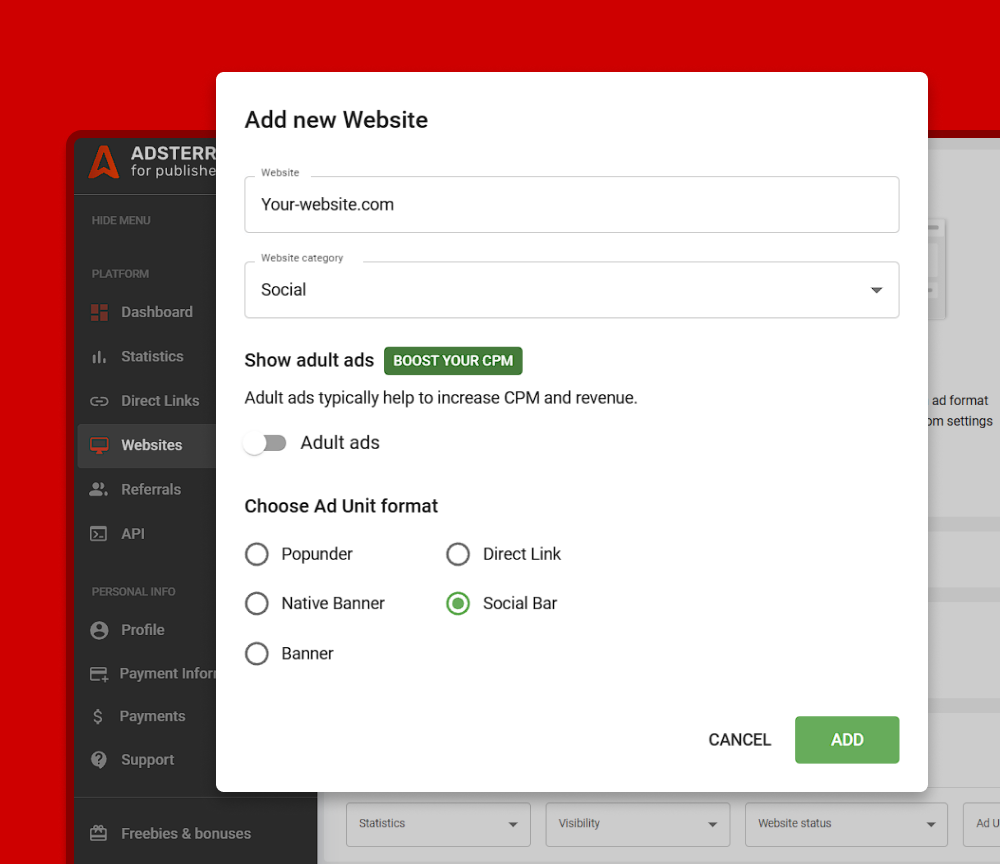Open the Websites section icon

tap(99, 445)
